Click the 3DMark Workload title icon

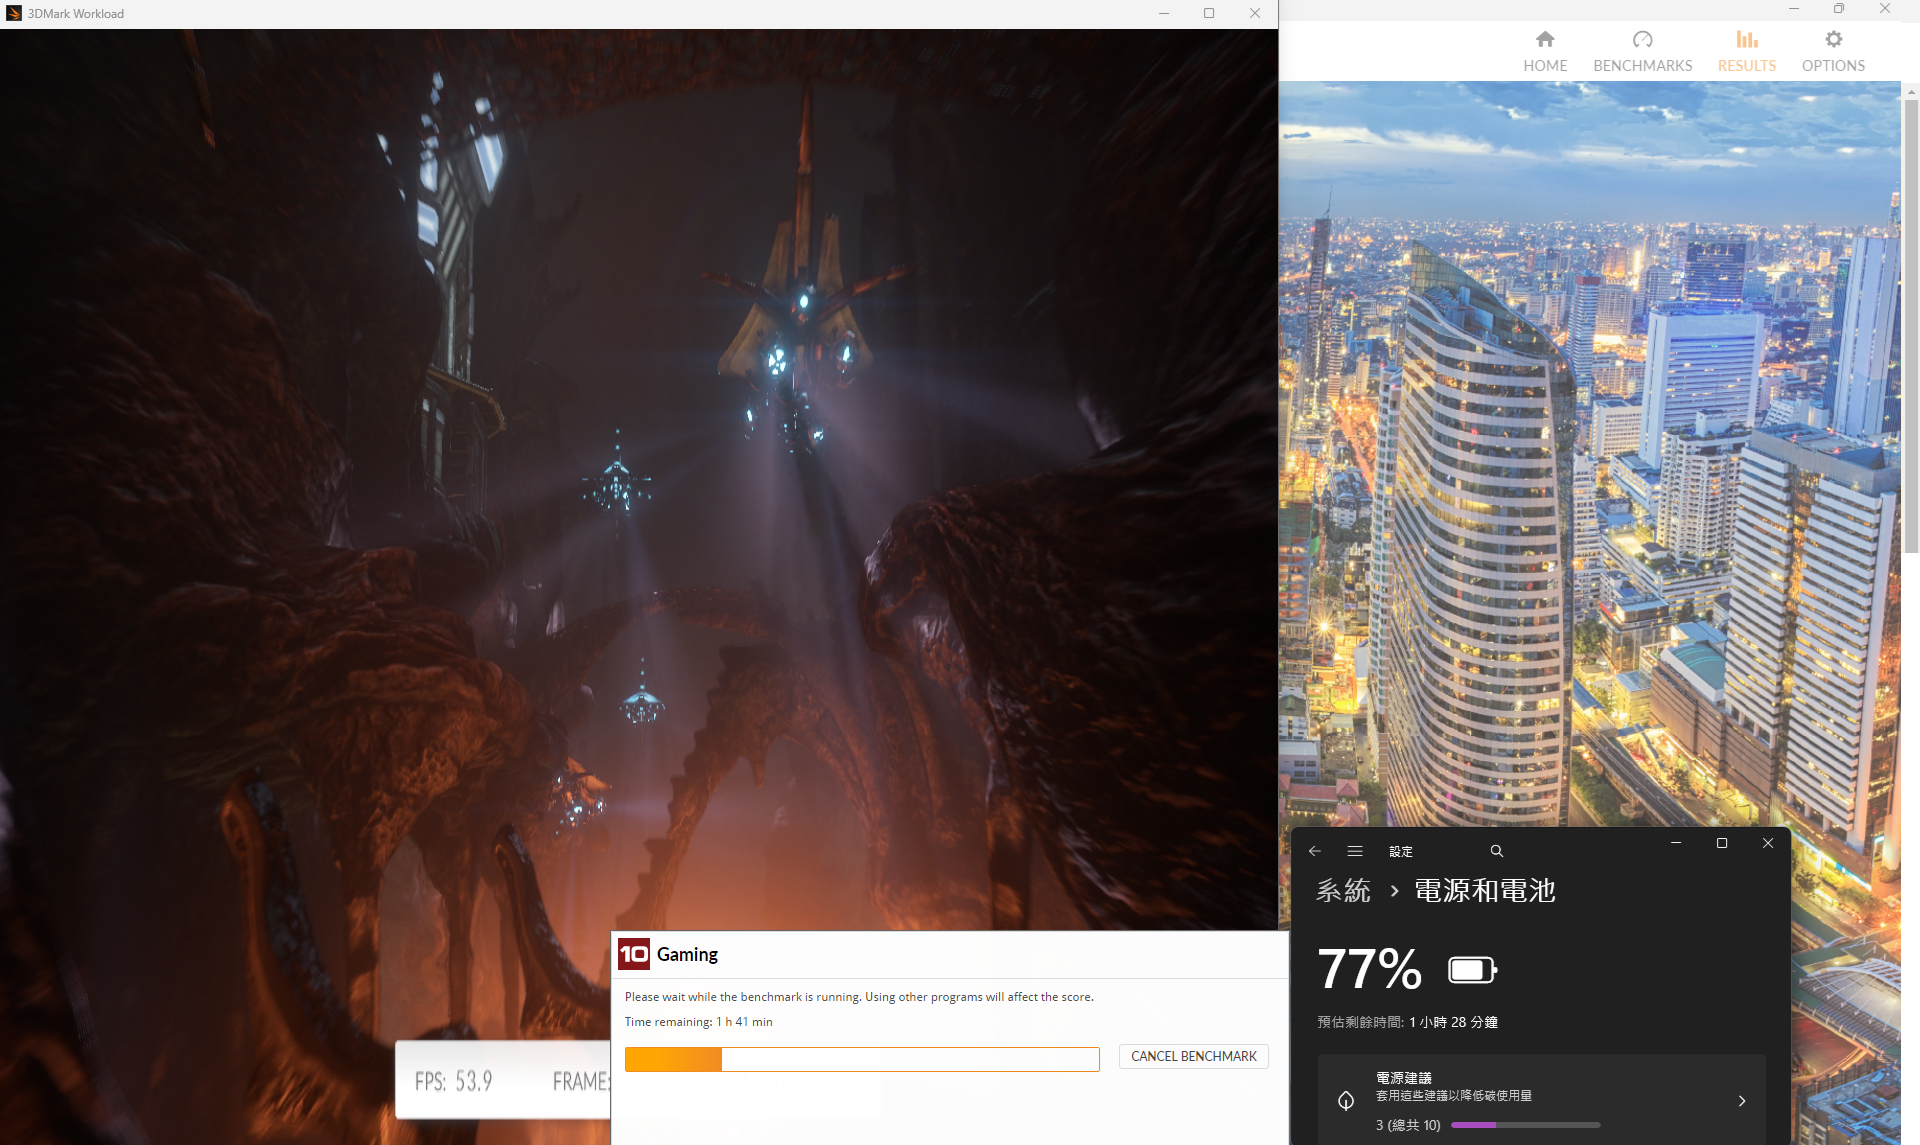[x=14, y=13]
